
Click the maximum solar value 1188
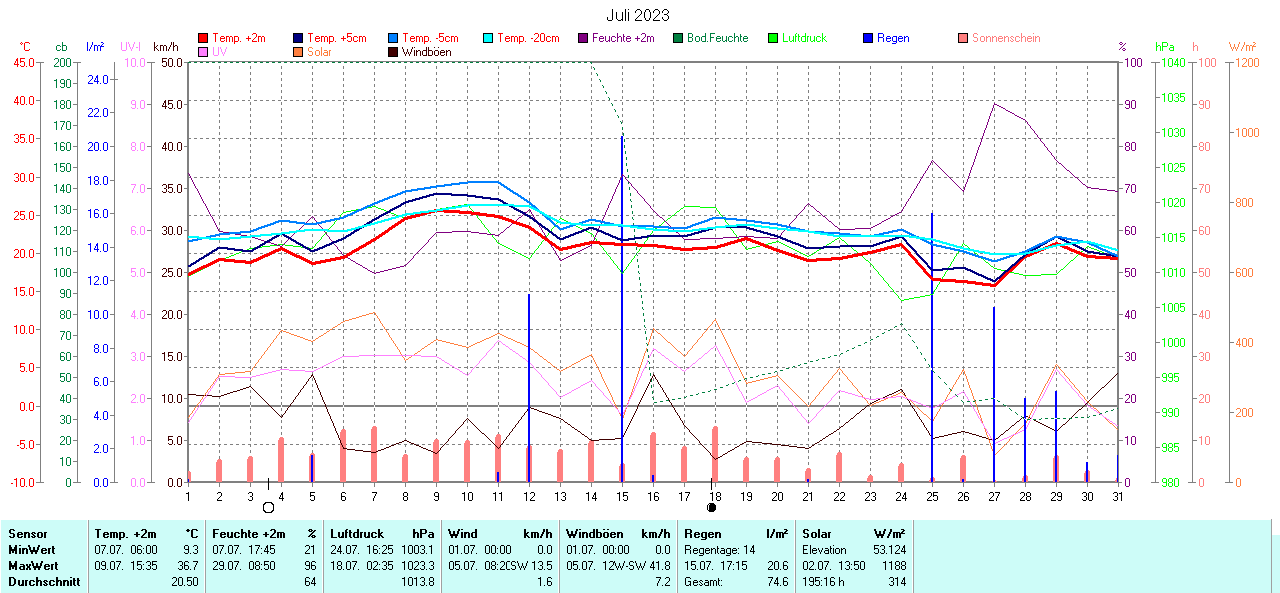[894, 565]
